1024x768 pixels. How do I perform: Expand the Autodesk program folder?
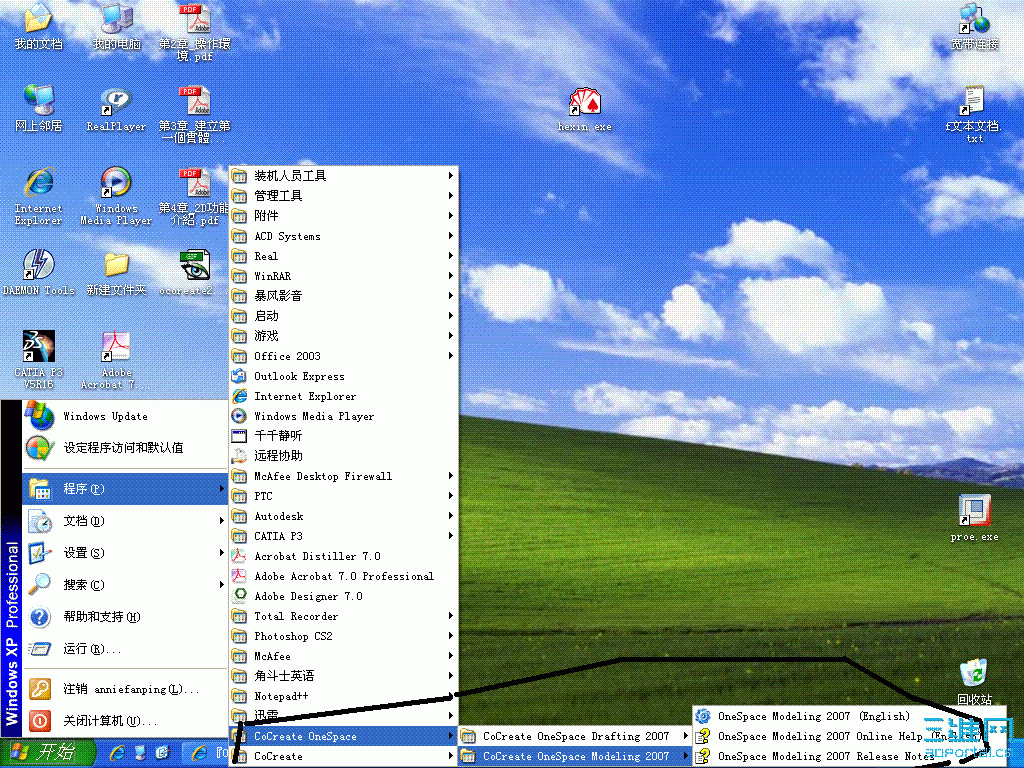[x=344, y=516]
